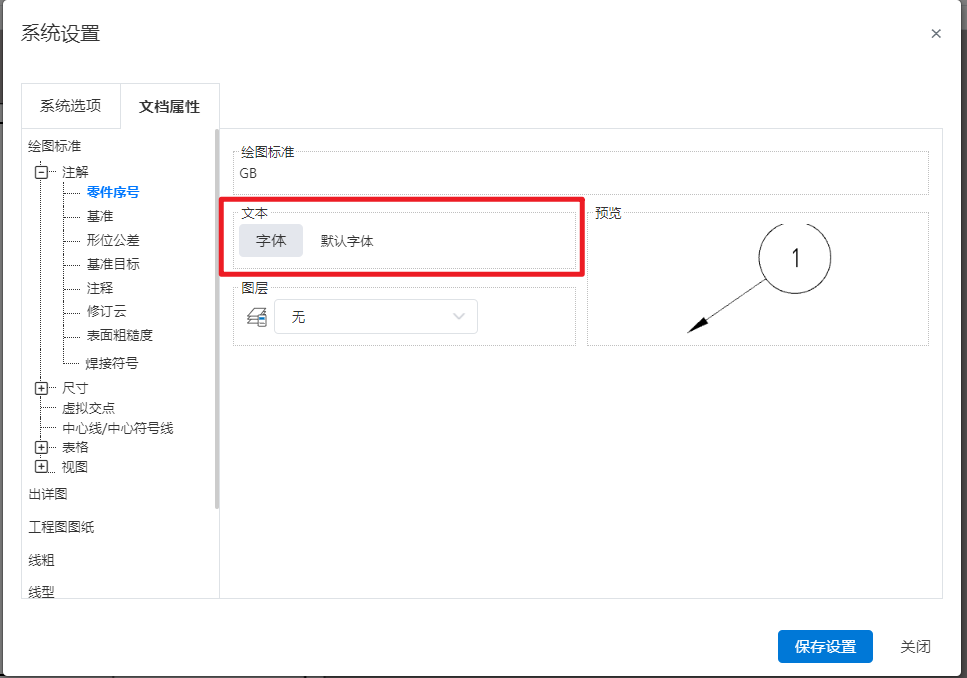Expand the 表格 tree node
The height and width of the screenshot is (678, 967).
click(41, 447)
